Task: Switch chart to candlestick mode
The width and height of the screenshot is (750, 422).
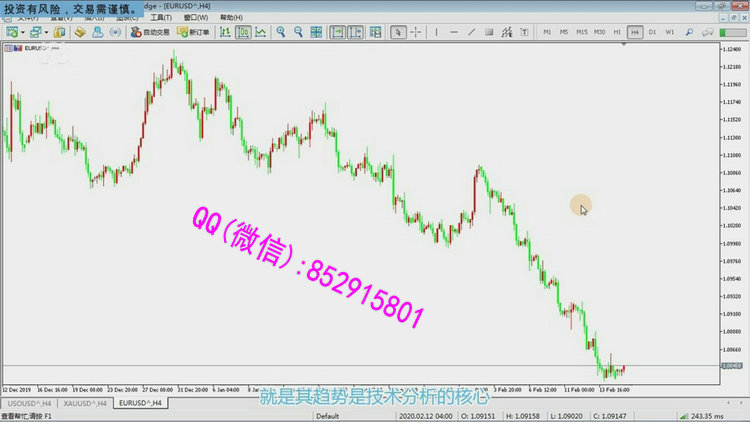Action: click(242, 32)
